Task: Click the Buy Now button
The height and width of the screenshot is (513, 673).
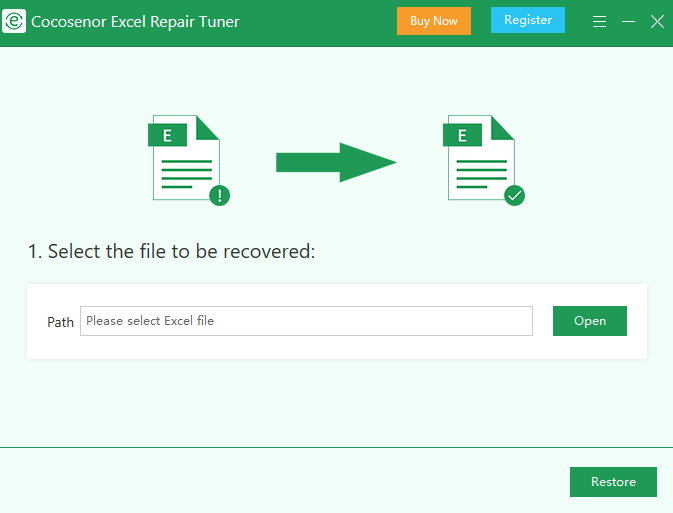Action: [x=434, y=21]
